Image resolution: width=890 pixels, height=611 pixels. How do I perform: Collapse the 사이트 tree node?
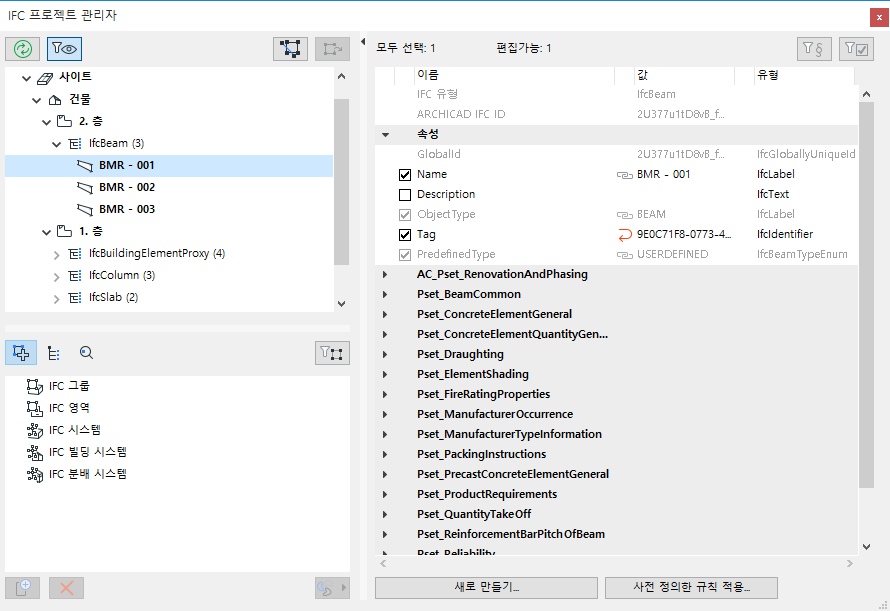coord(26,78)
